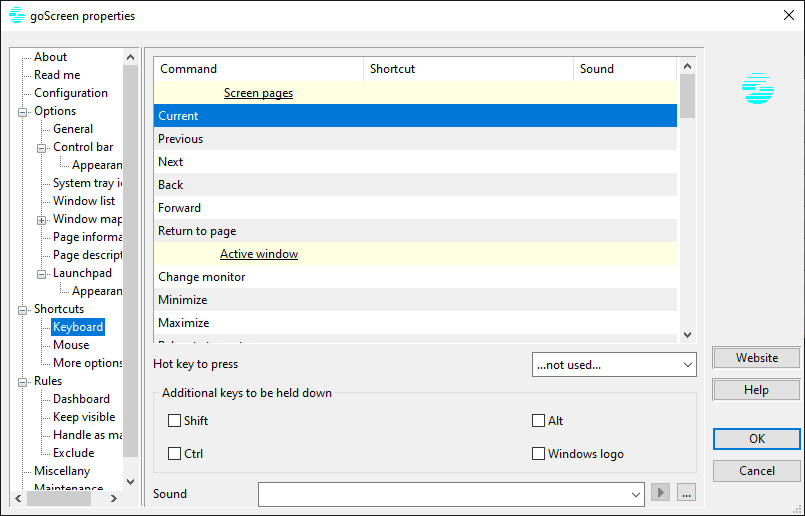This screenshot has height=516, width=805.
Task: Select the Minimize command row
Action: tap(415, 300)
